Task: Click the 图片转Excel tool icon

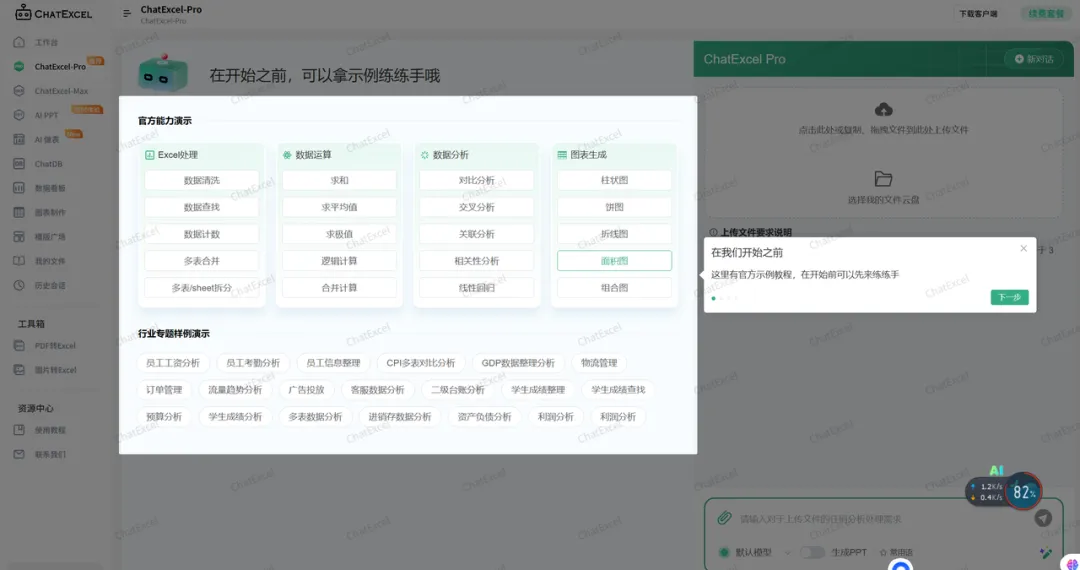Action: (x=19, y=370)
